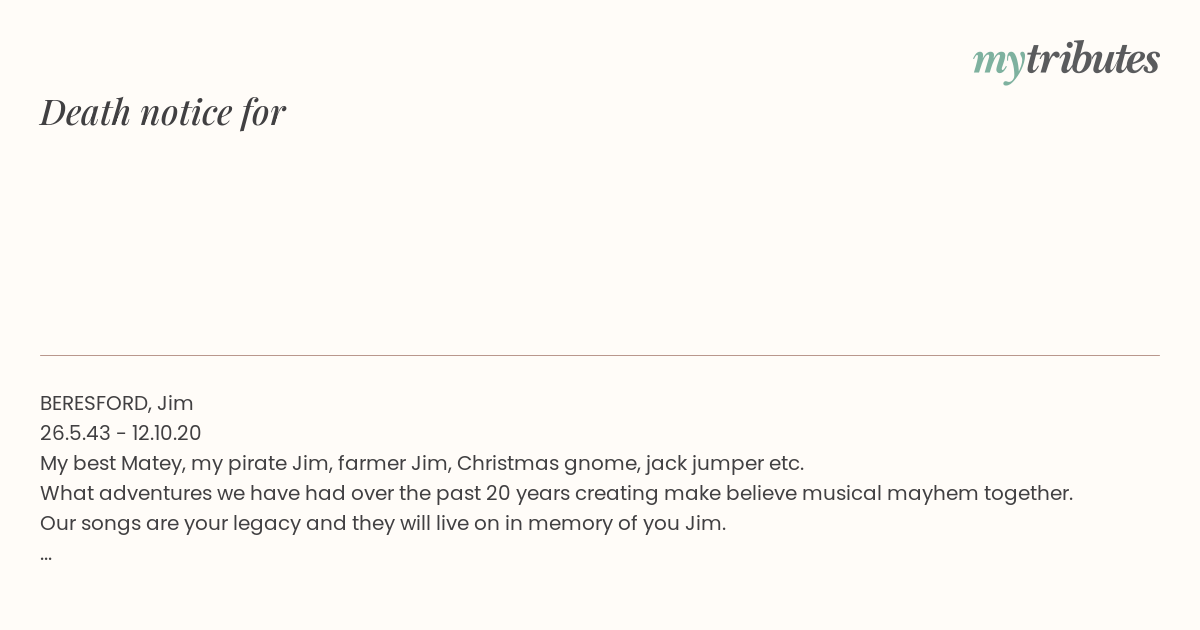Screen dimensions: 1200x630
Task: Expand the trailing ellipsis below the notice
Action: [x=46, y=556]
